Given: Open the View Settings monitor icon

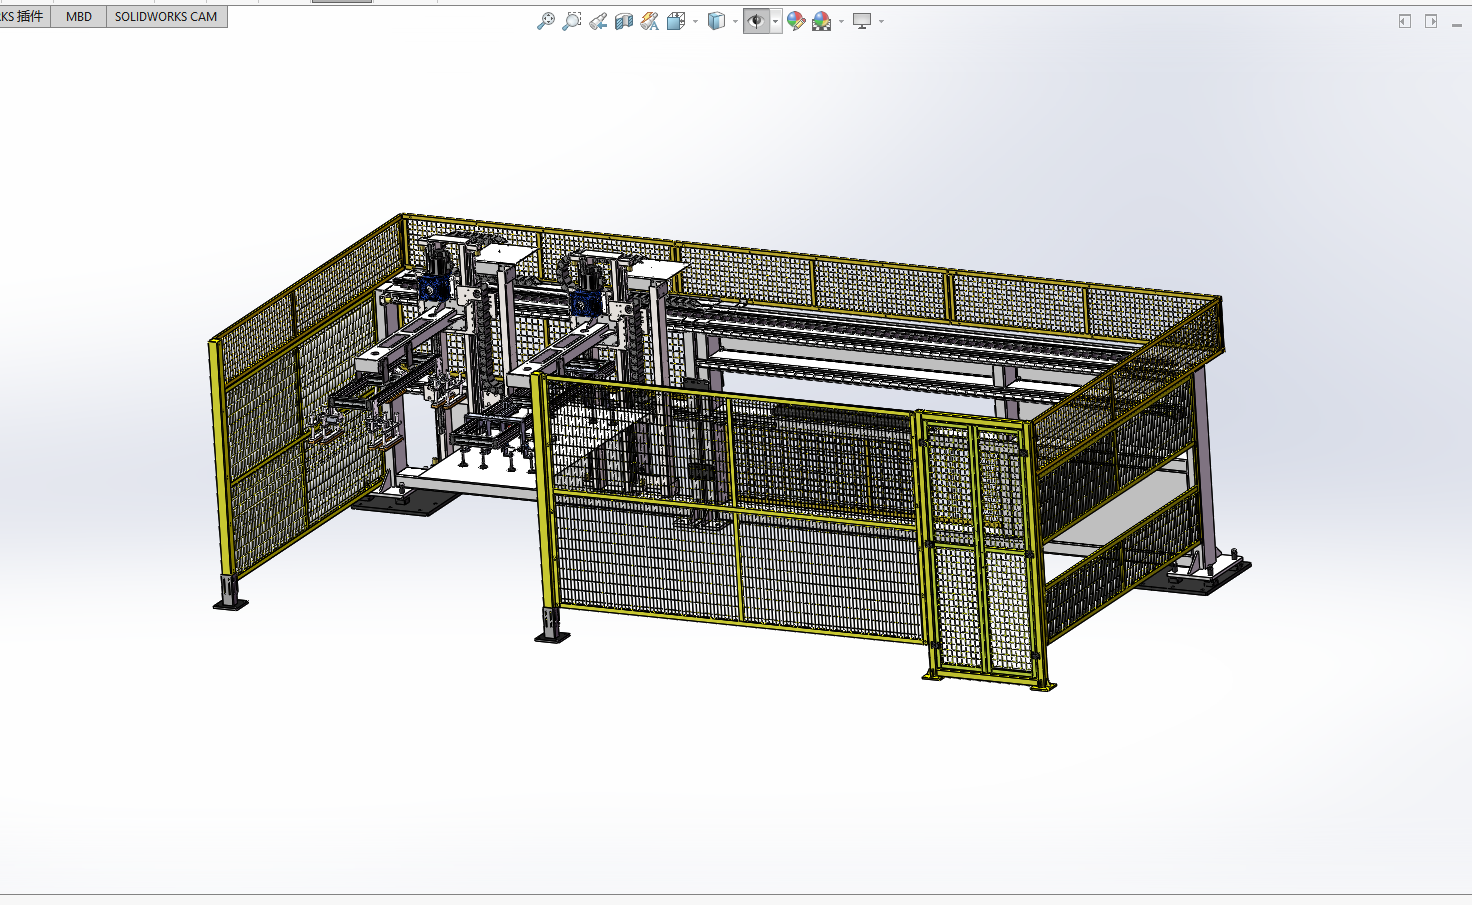Looking at the screenshot, I should coord(862,21).
